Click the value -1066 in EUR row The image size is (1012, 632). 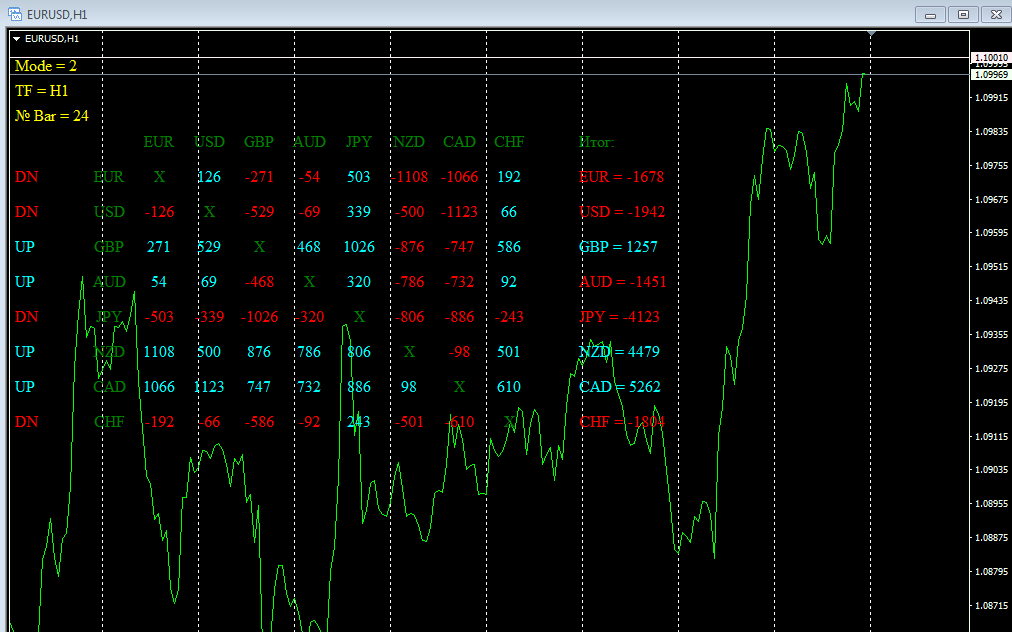459,177
